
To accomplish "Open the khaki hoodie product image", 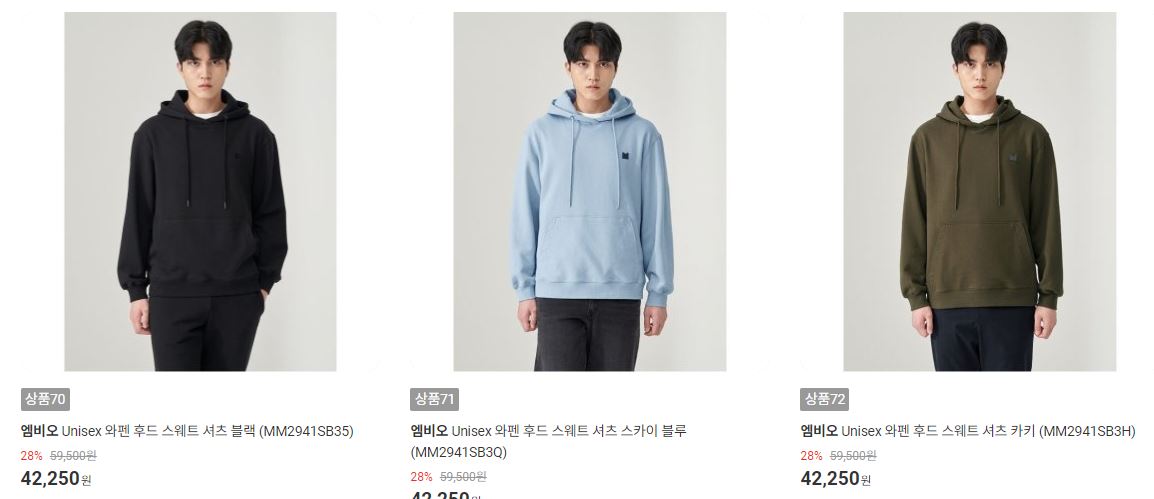I will click(980, 191).
